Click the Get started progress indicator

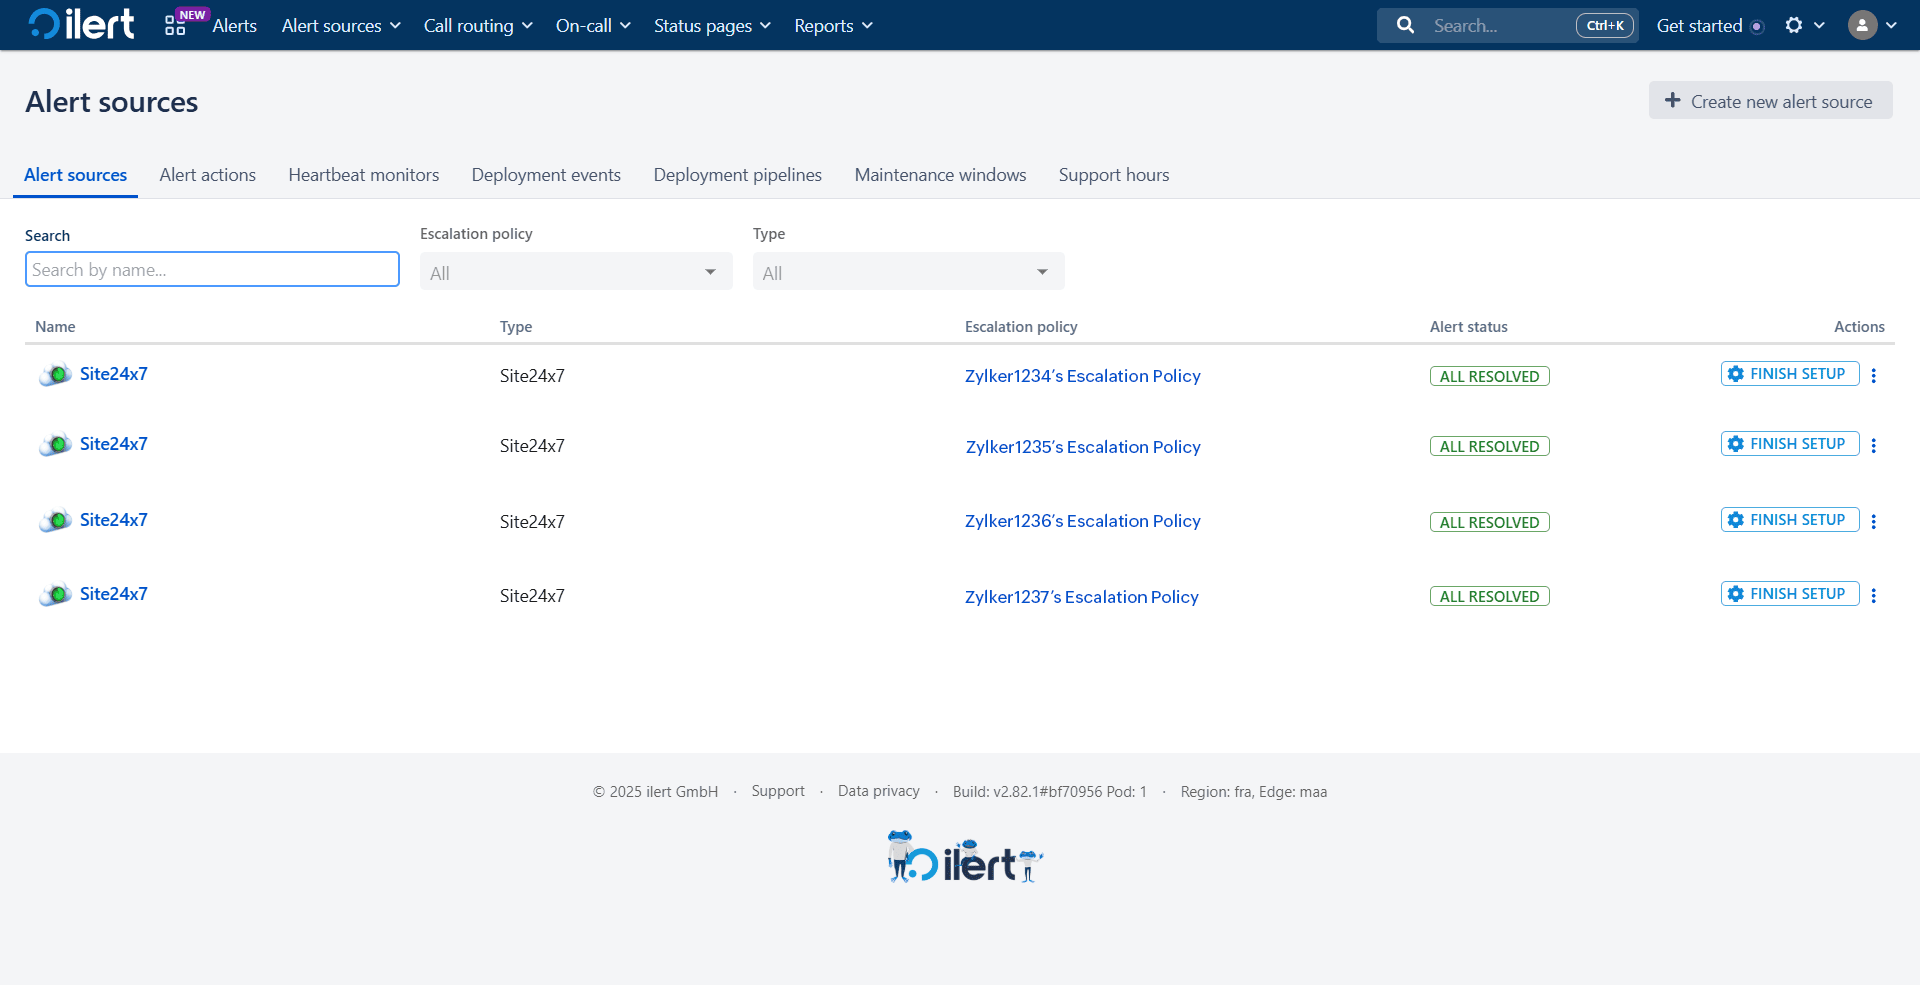click(1757, 26)
